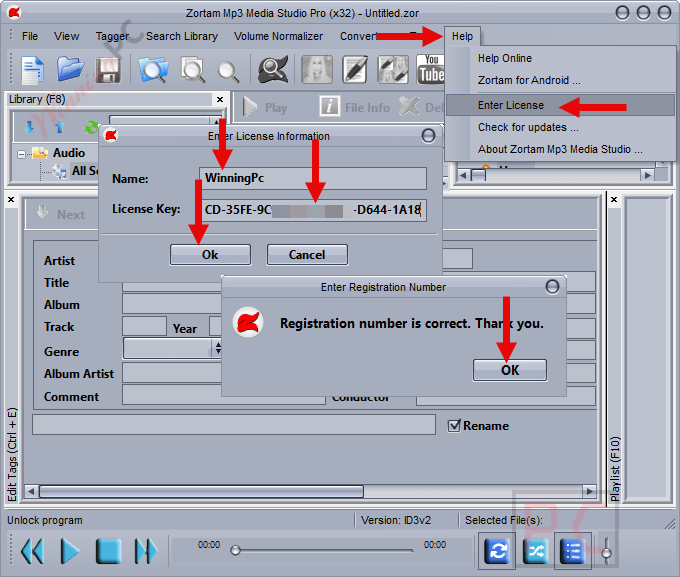This screenshot has width=680, height=577.
Task: Collapse the Audio tree node
Action: click(21, 154)
